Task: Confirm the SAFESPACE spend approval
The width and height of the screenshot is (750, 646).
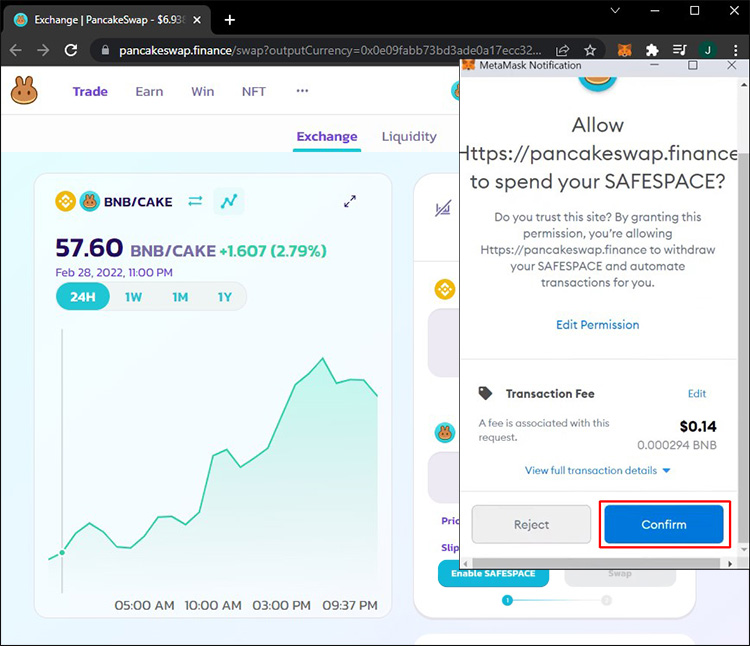Action: tap(664, 524)
